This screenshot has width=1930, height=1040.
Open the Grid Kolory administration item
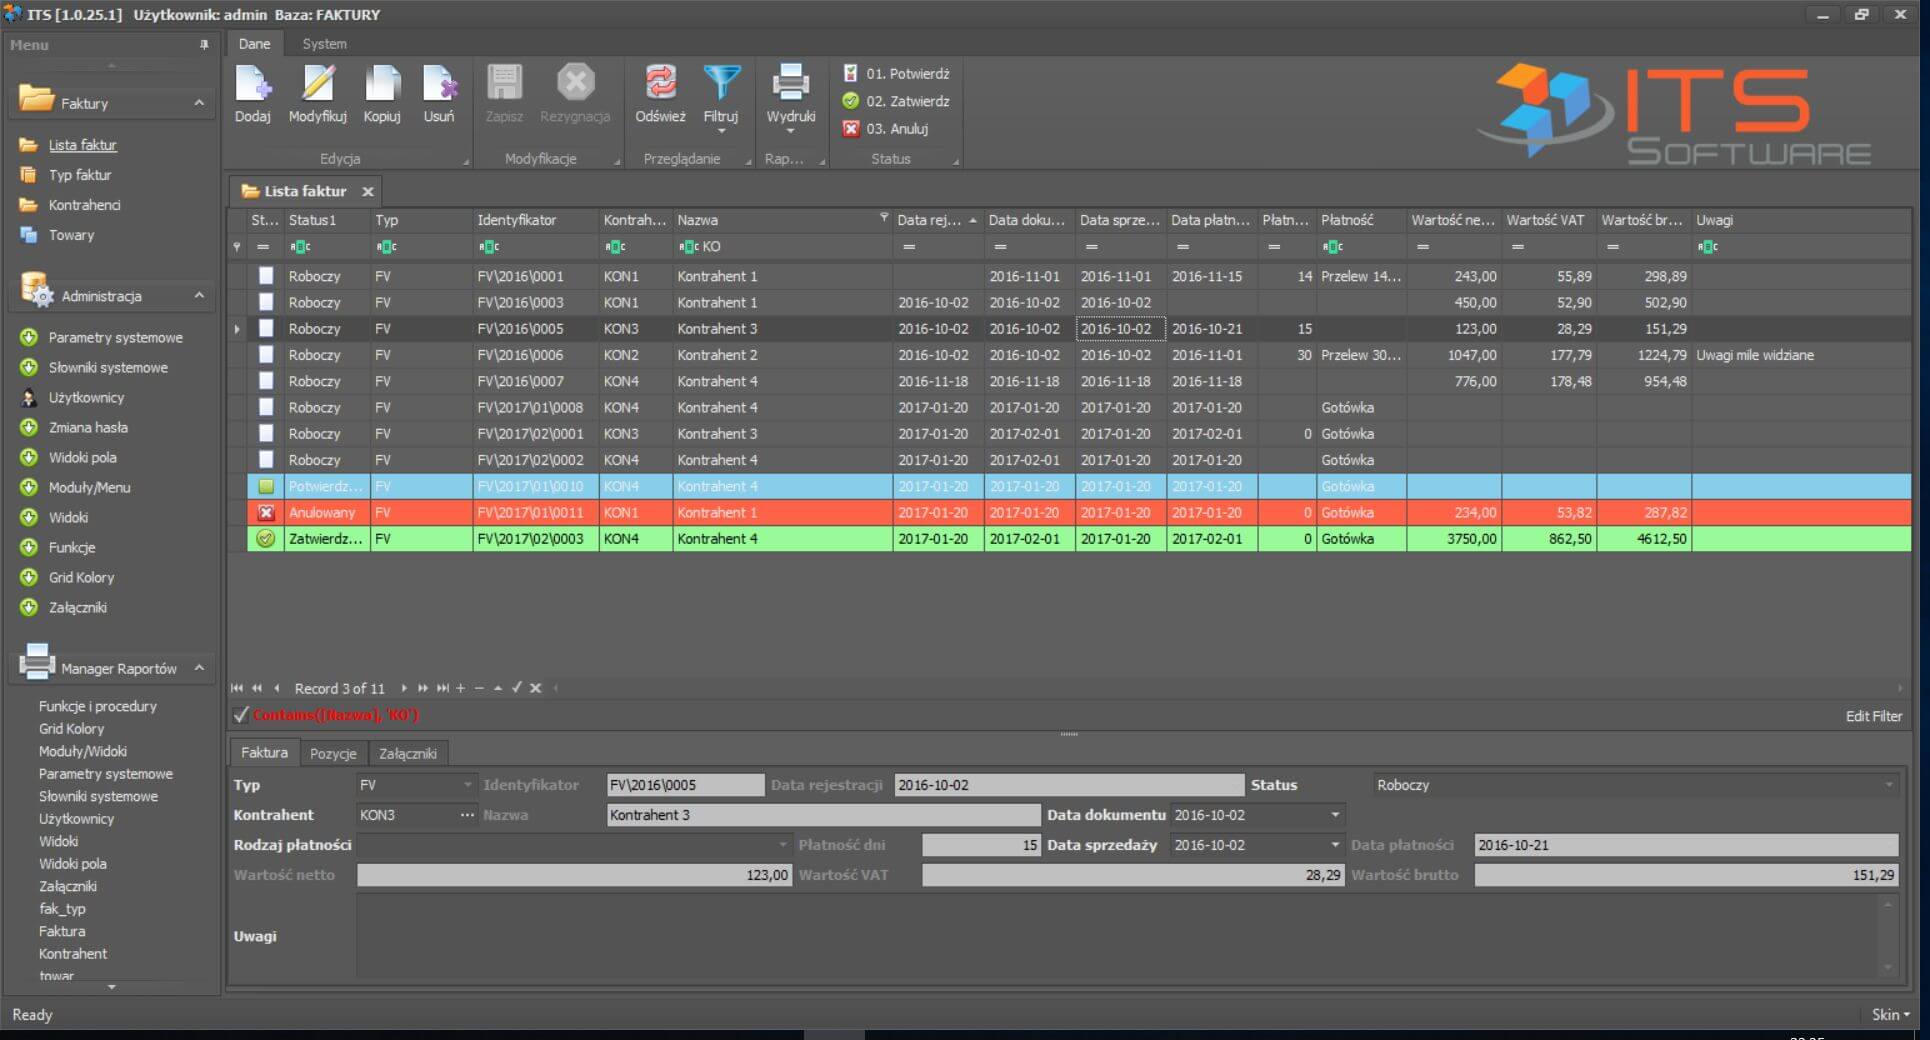click(x=81, y=578)
